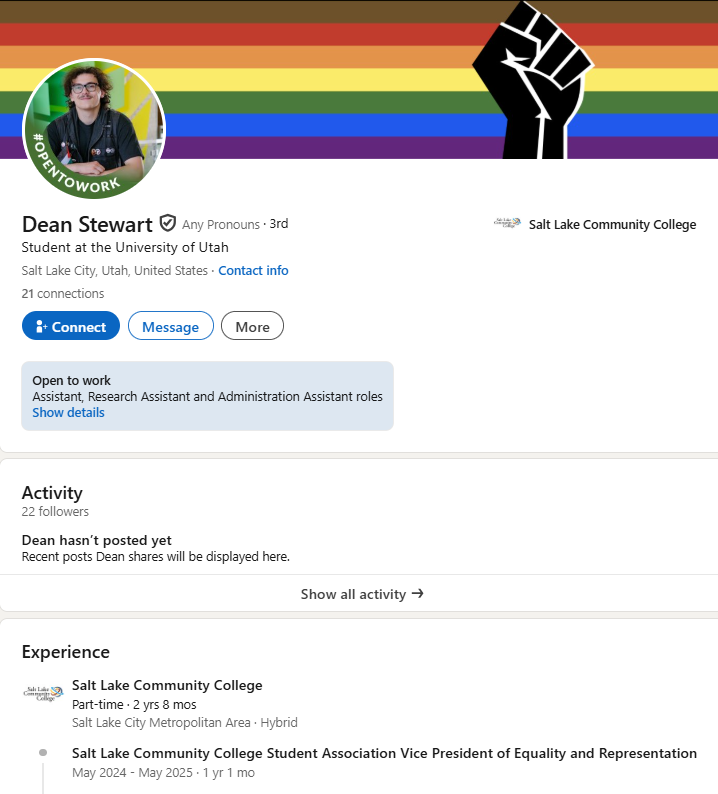Click the timeline dot beside the Vice President role
This screenshot has height=794, width=718.
click(x=43, y=752)
